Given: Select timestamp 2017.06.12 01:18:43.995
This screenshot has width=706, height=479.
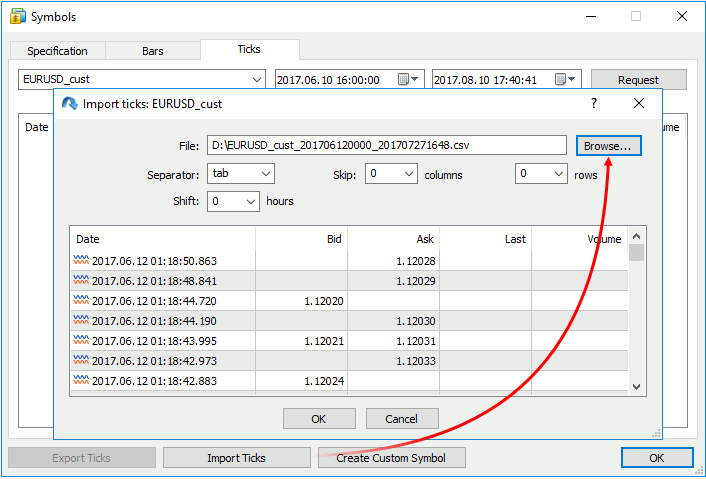Looking at the screenshot, I should (154, 341).
